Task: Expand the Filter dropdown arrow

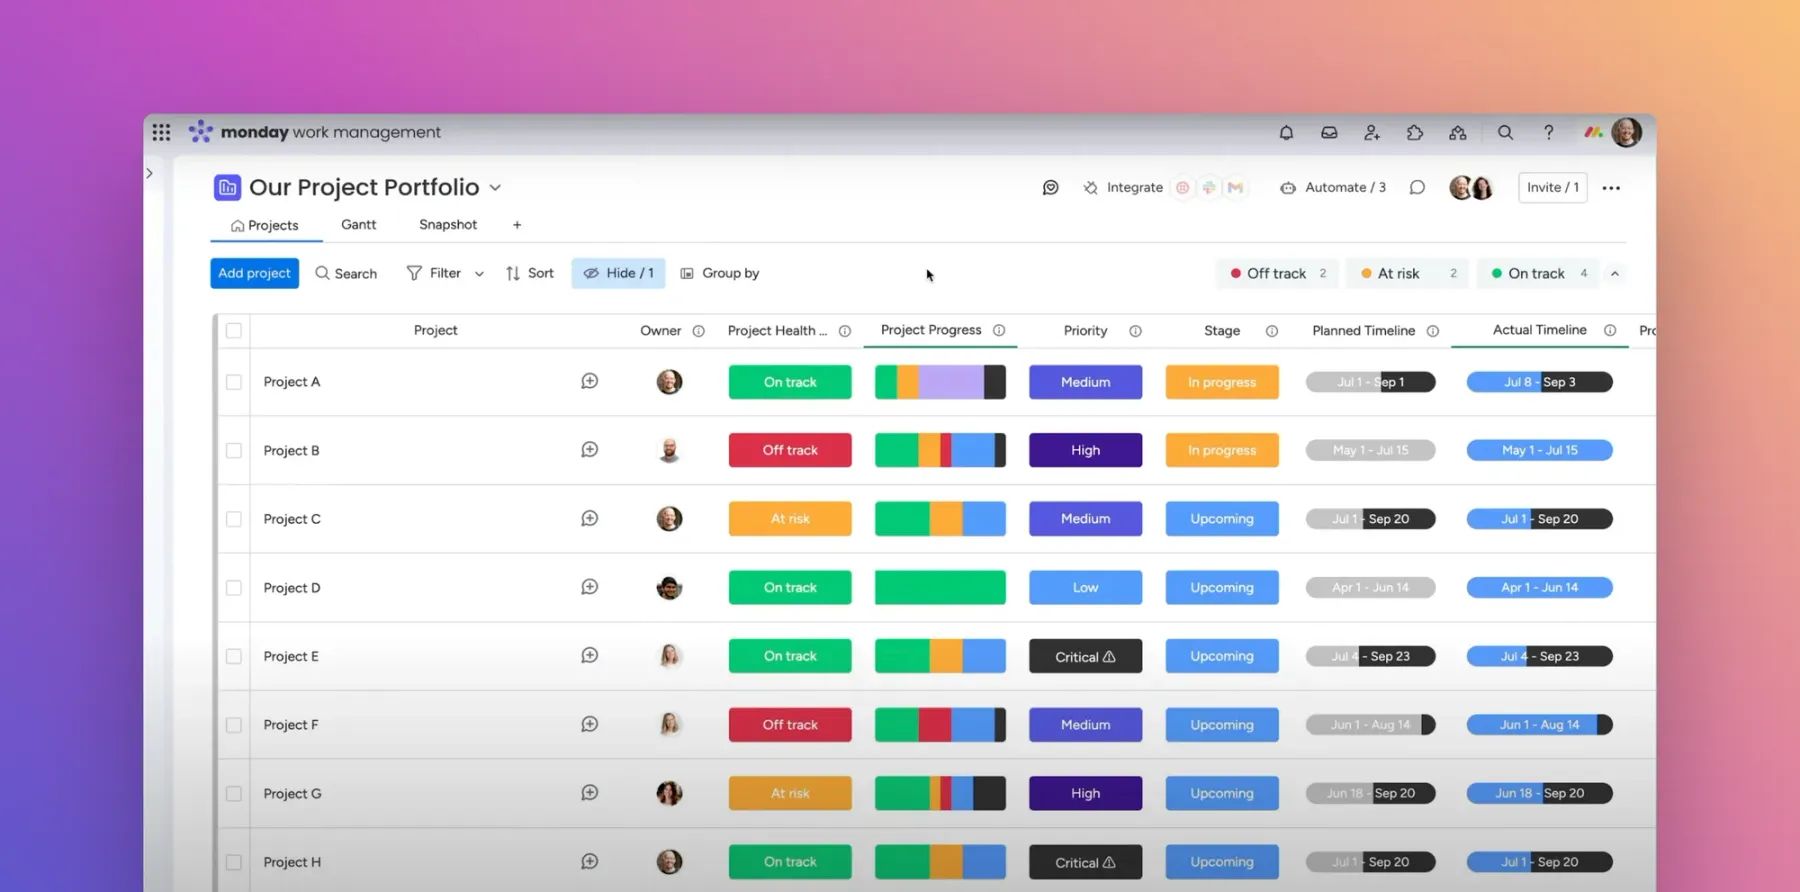Action: (x=479, y=274)
